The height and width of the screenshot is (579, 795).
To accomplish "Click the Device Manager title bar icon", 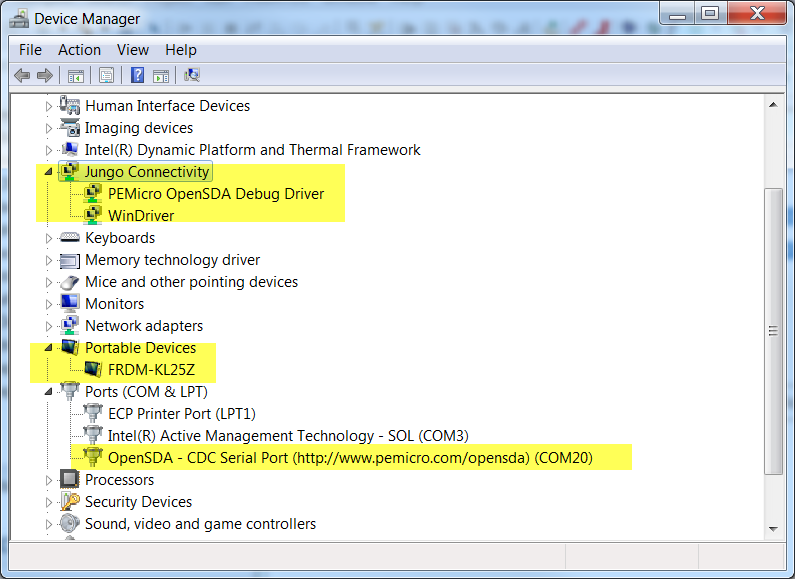I will (x=19, y=19).
